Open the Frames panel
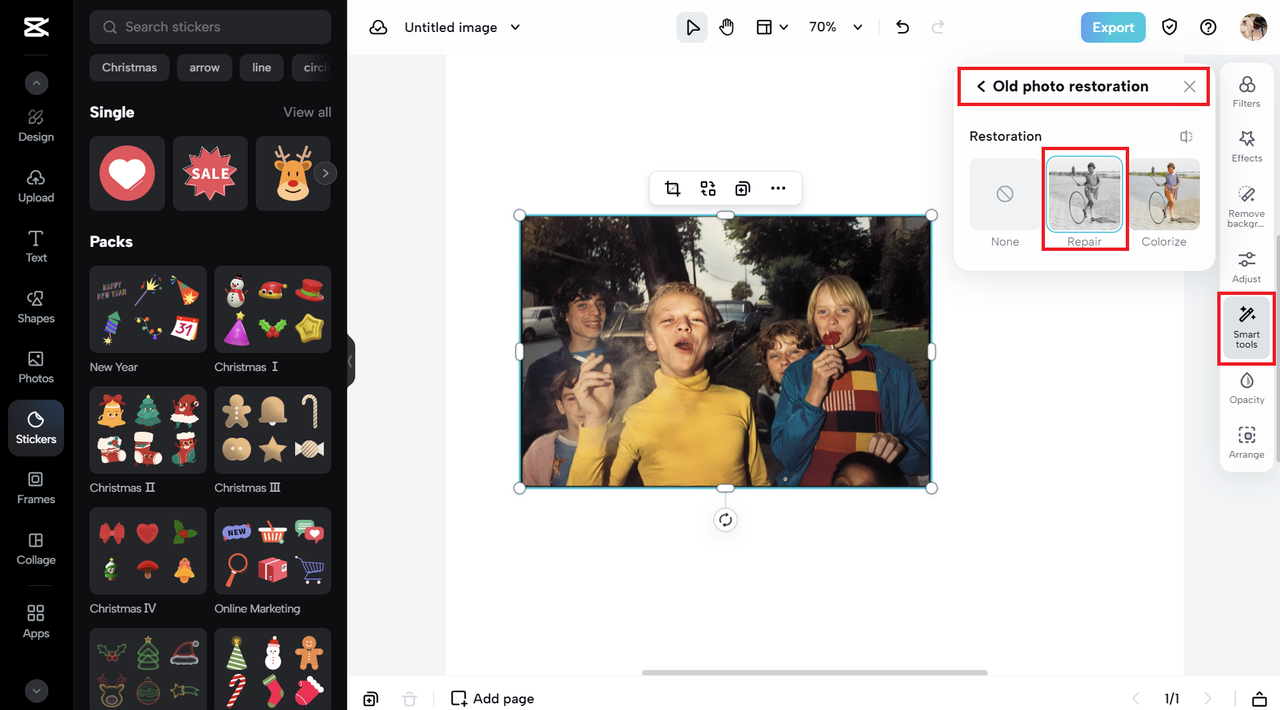 [36, 488]
